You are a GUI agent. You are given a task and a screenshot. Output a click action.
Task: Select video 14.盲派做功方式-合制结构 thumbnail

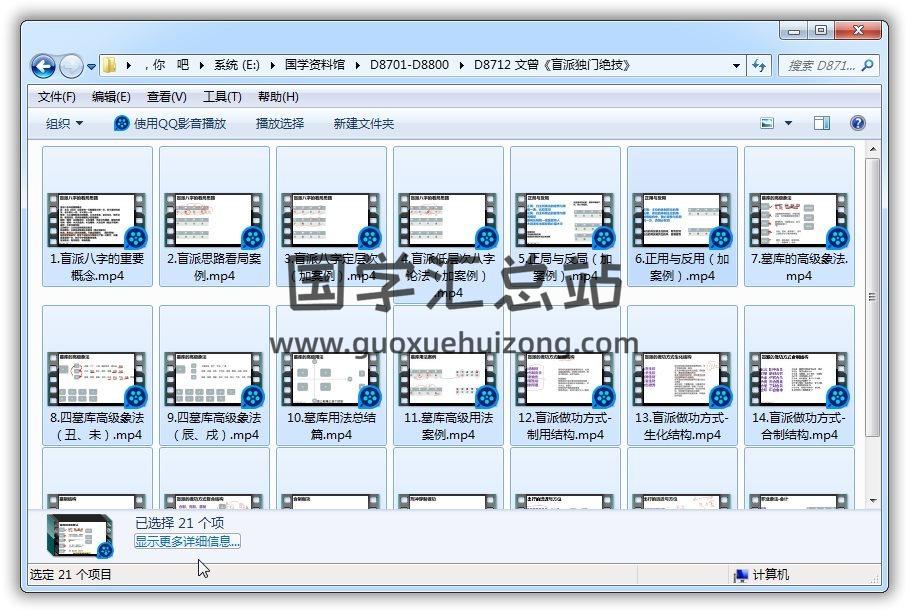click(799, 379)
